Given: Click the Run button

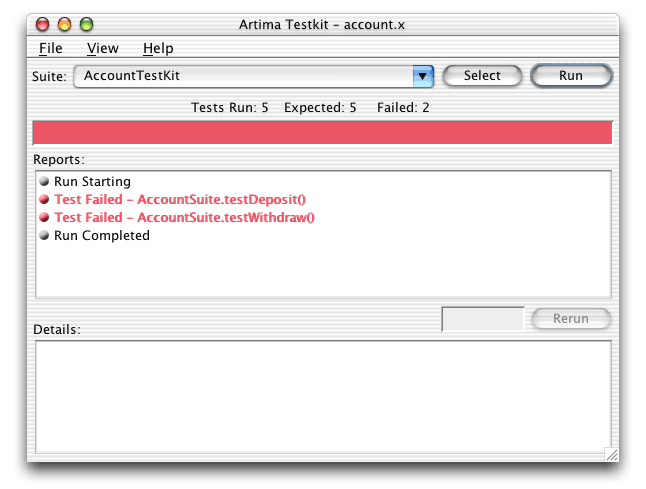Looking at the screenshot, I should pos(571,76).
